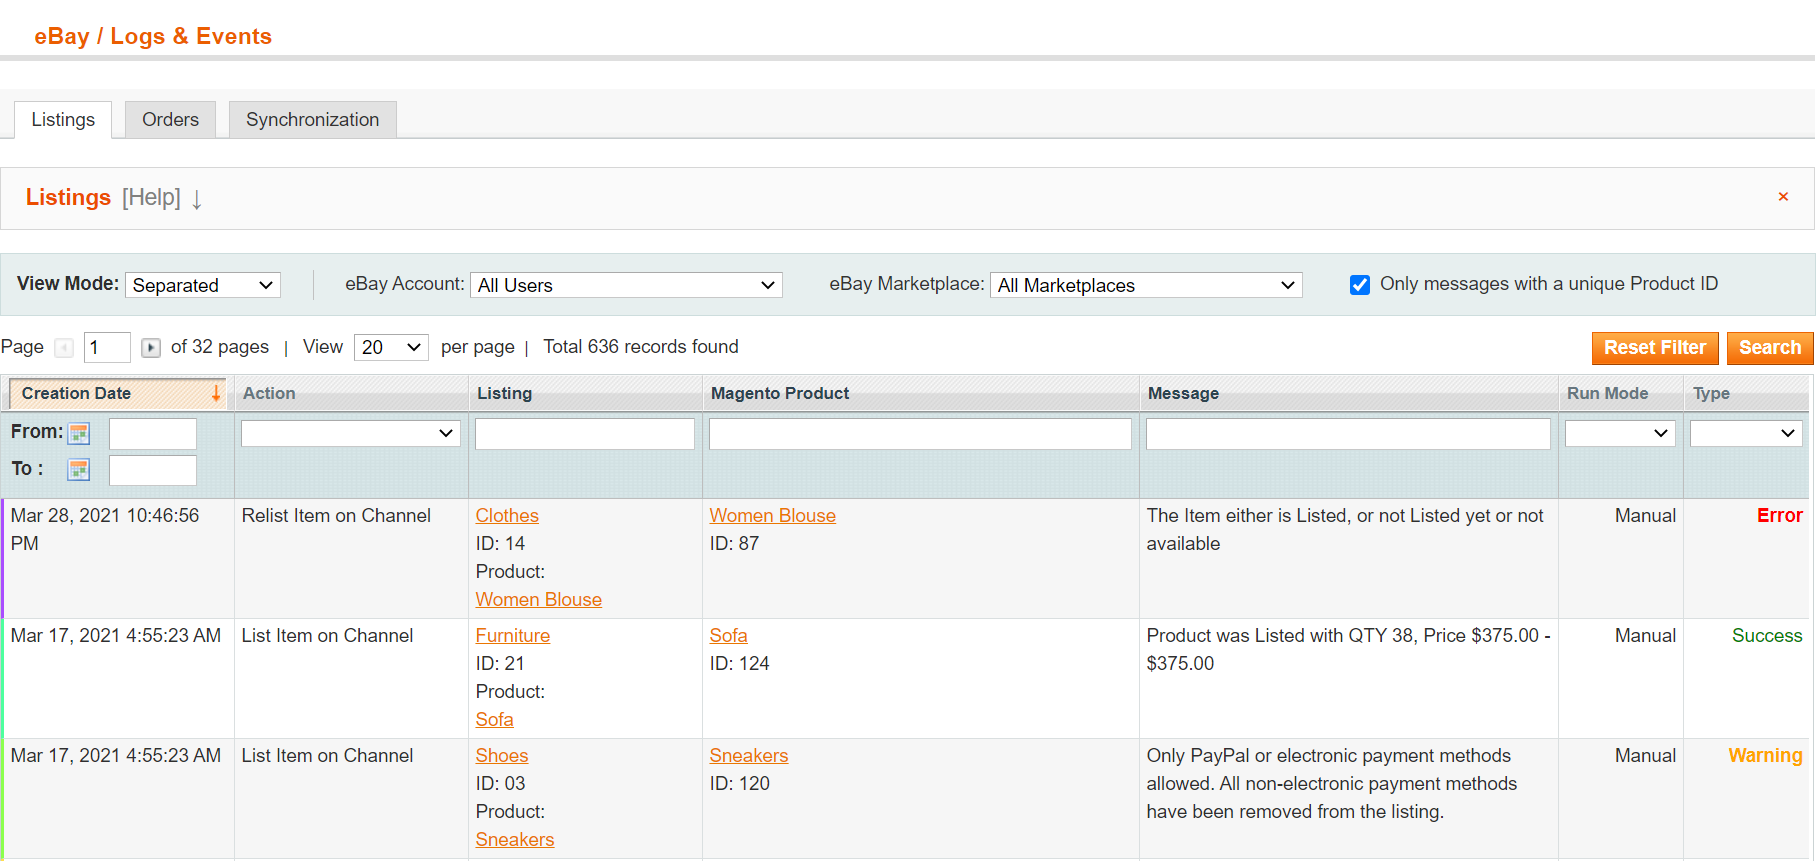Viewport: 1816px width, 861px height.
Task: Go to previous page arrow
Action: [x=64, y=348]
